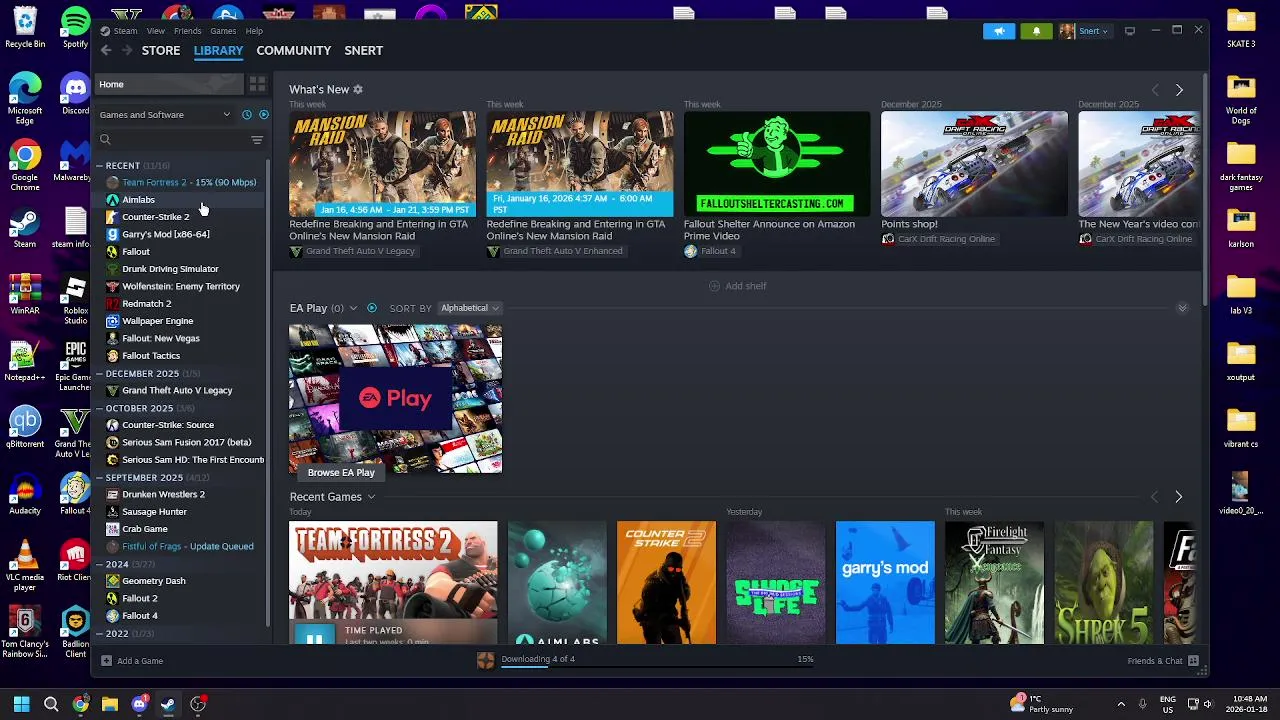Toggle ready-to-play filter on EA Play shelf
The image size is (1280, 720).
tap(372, 308)
